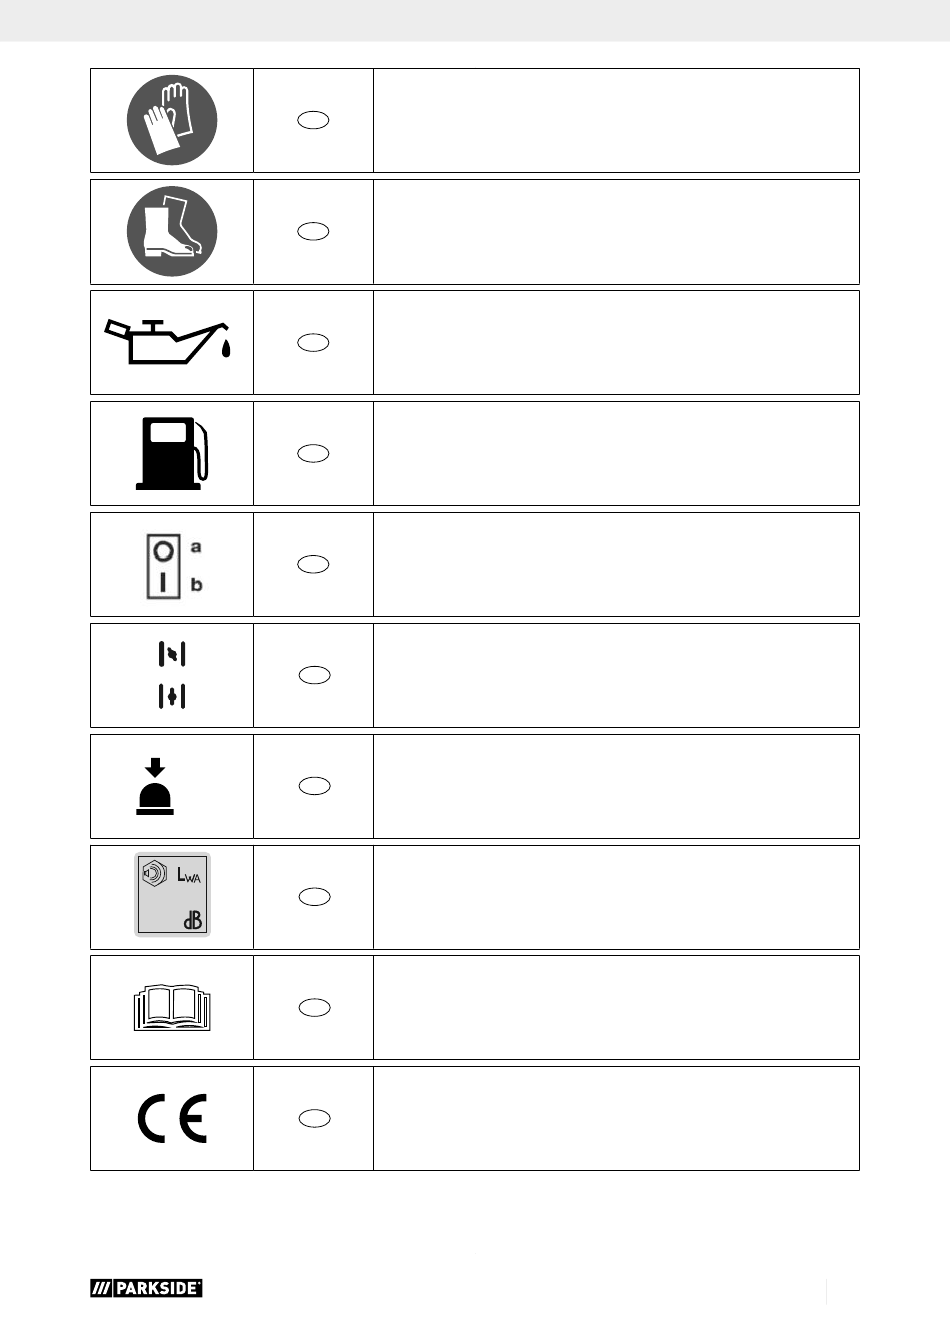The image size is (950, 1344).
Task: Click the empty description cell beside CE mark
Action: (x=616, y=1119)
